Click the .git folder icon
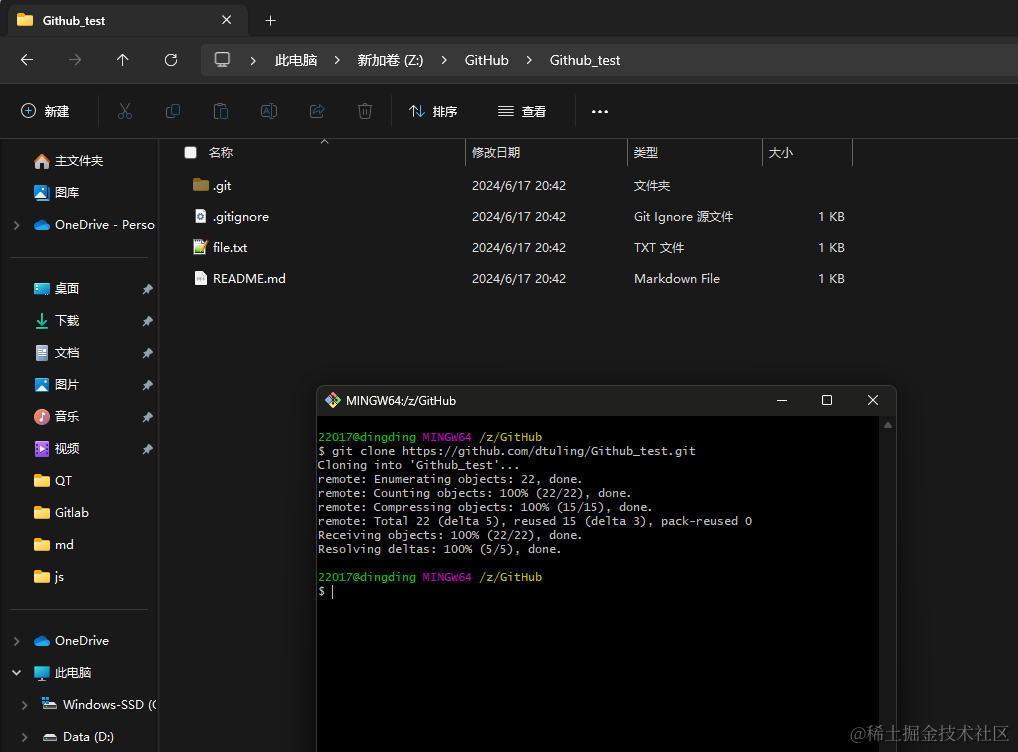The image size is (1018, 752). point(201,185)
